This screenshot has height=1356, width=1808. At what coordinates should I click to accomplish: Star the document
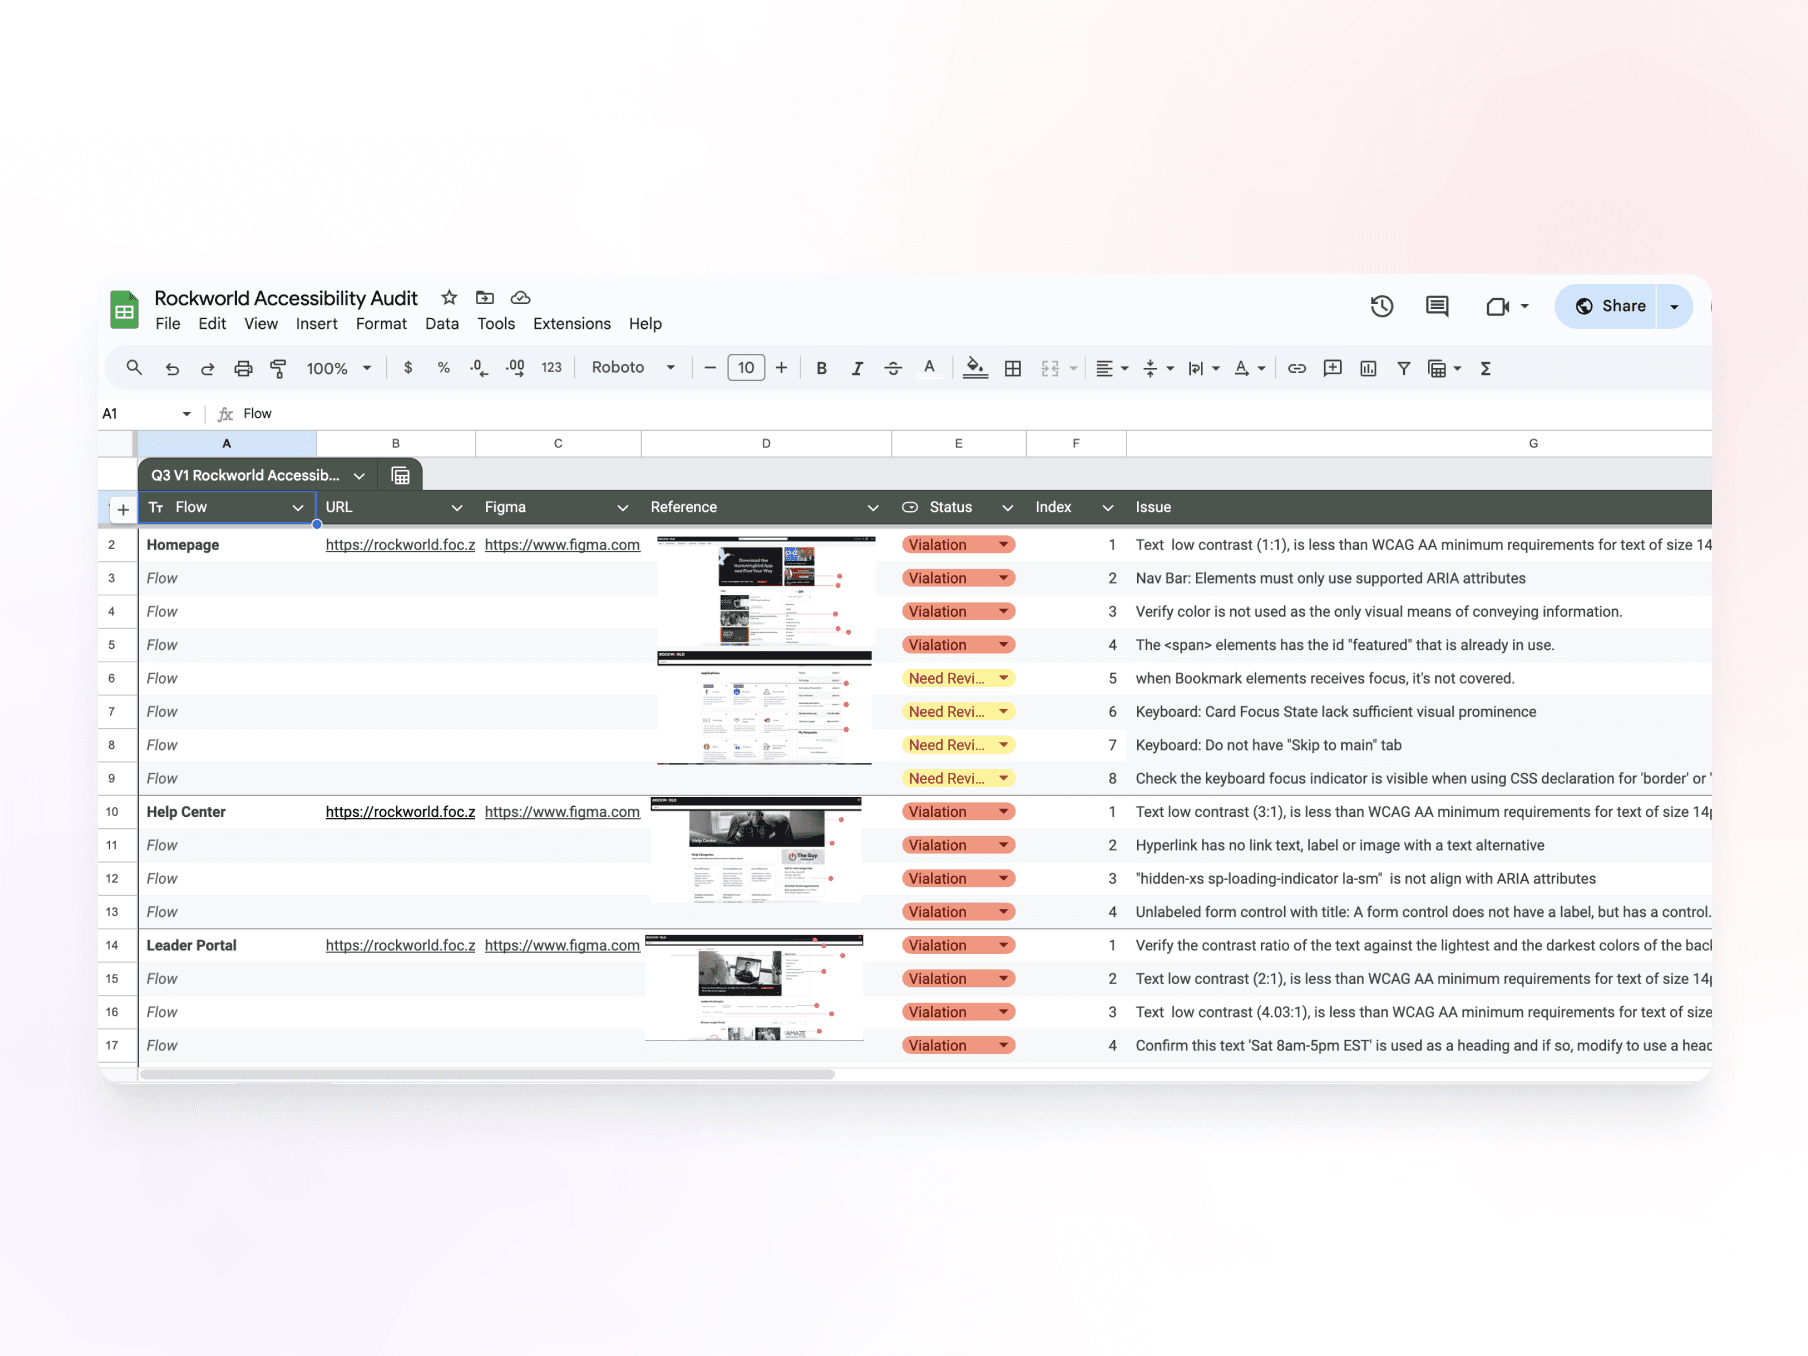tap(449, 297)
